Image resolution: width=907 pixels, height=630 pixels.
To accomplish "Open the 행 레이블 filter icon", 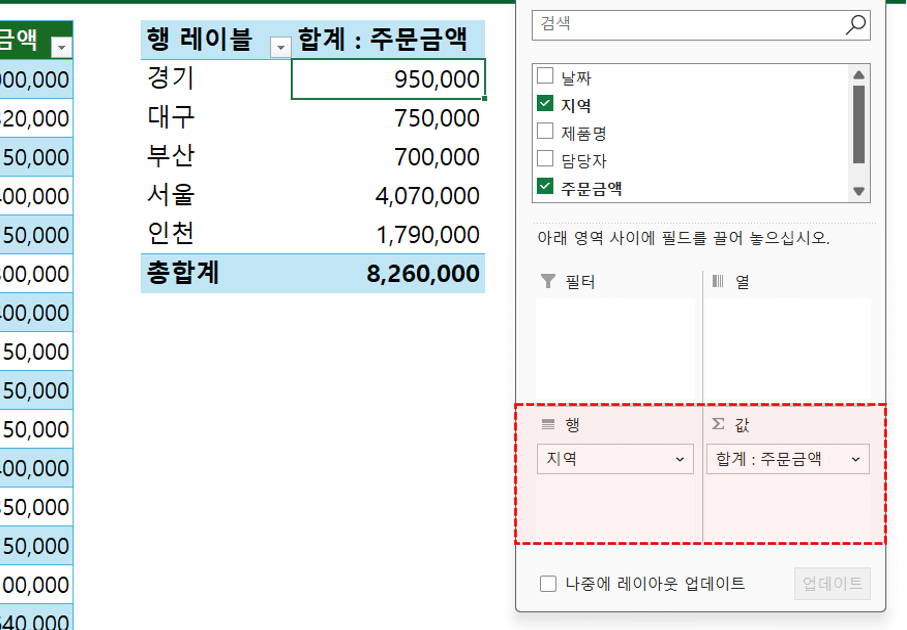I will click(x=280, y=46).
